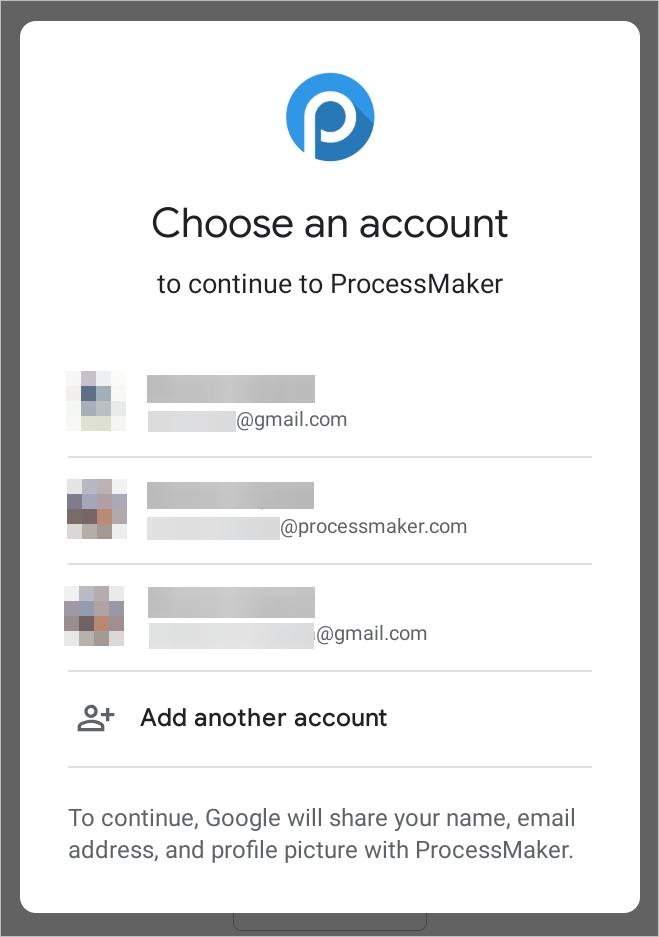
Task: Click the third account's profile picture
Action: [x=94, y=615]
